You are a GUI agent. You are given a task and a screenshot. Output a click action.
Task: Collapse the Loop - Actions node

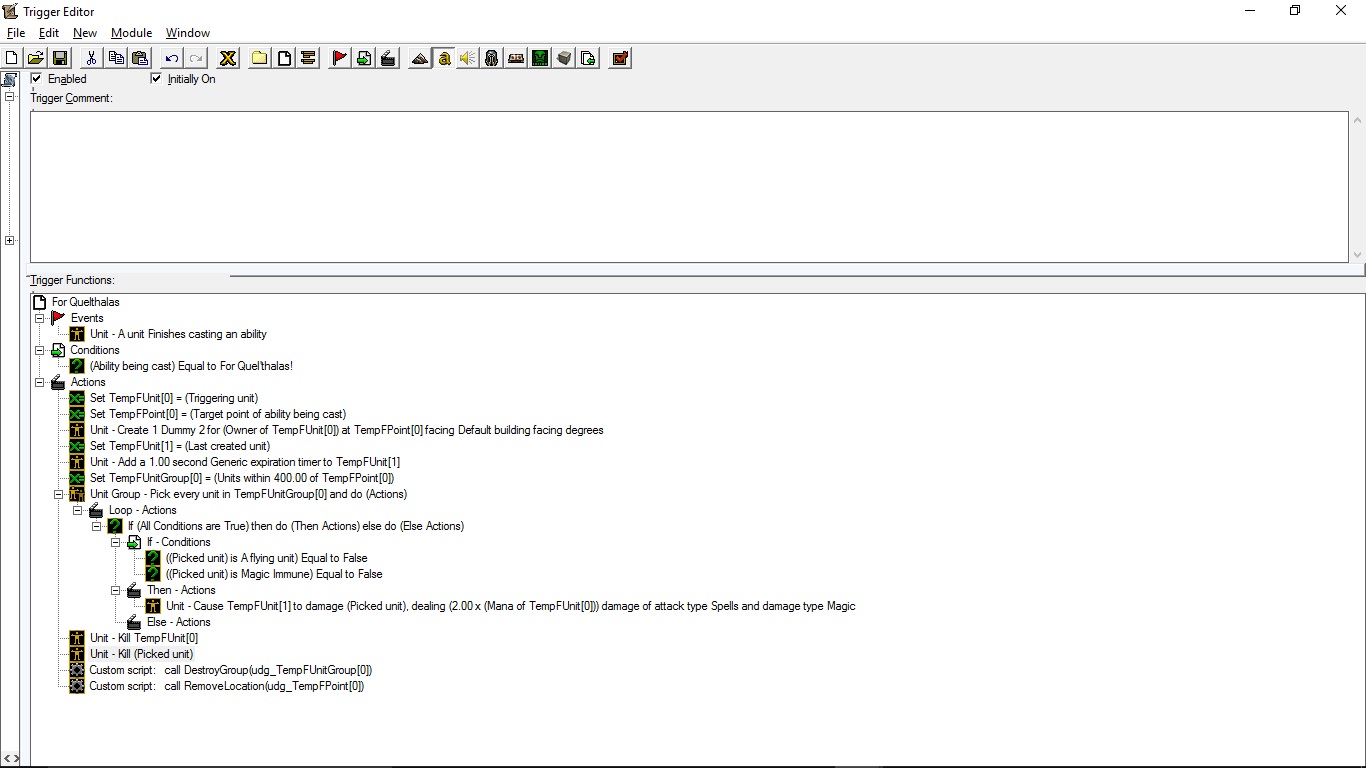(78, 510)
